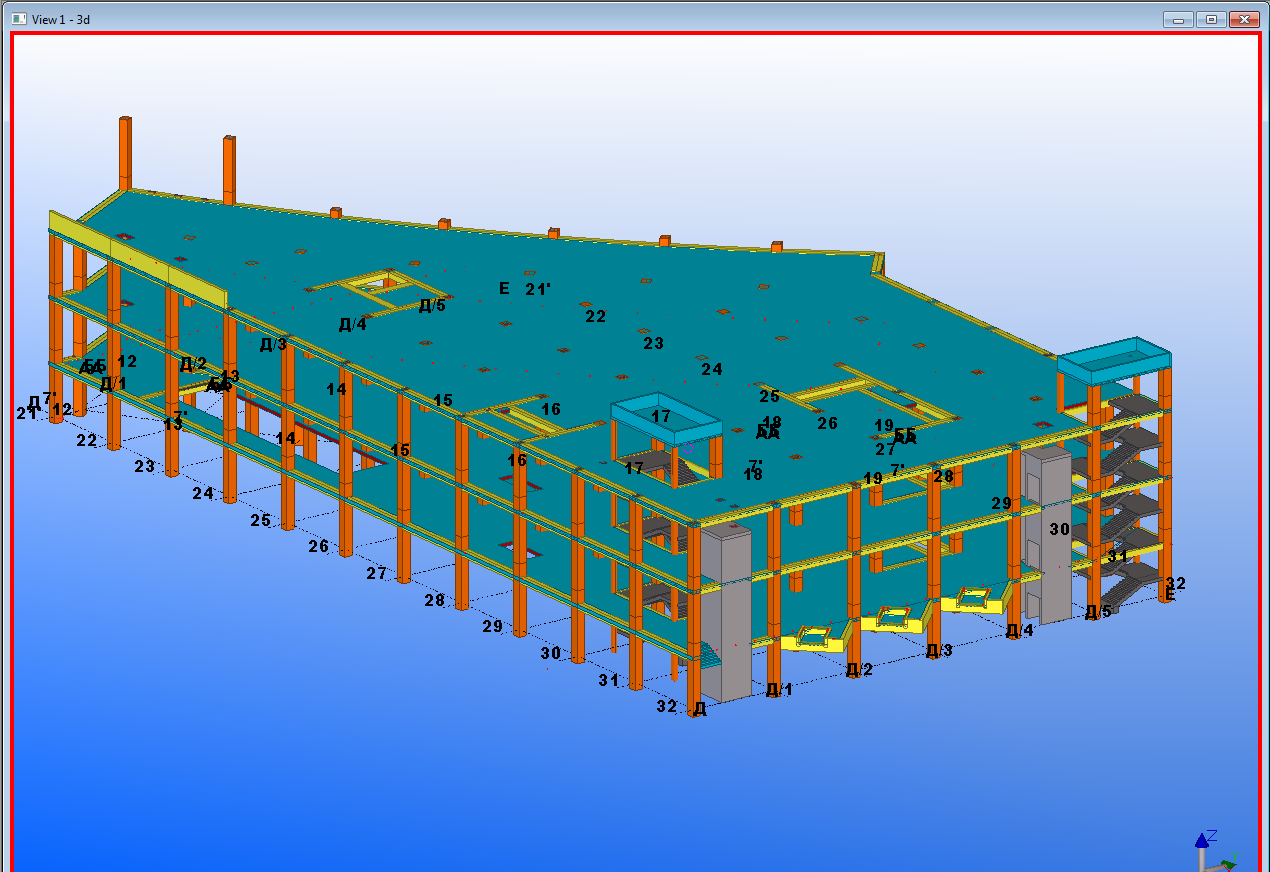Pick grid label Д/3 on the ground line

pos(939,651)
